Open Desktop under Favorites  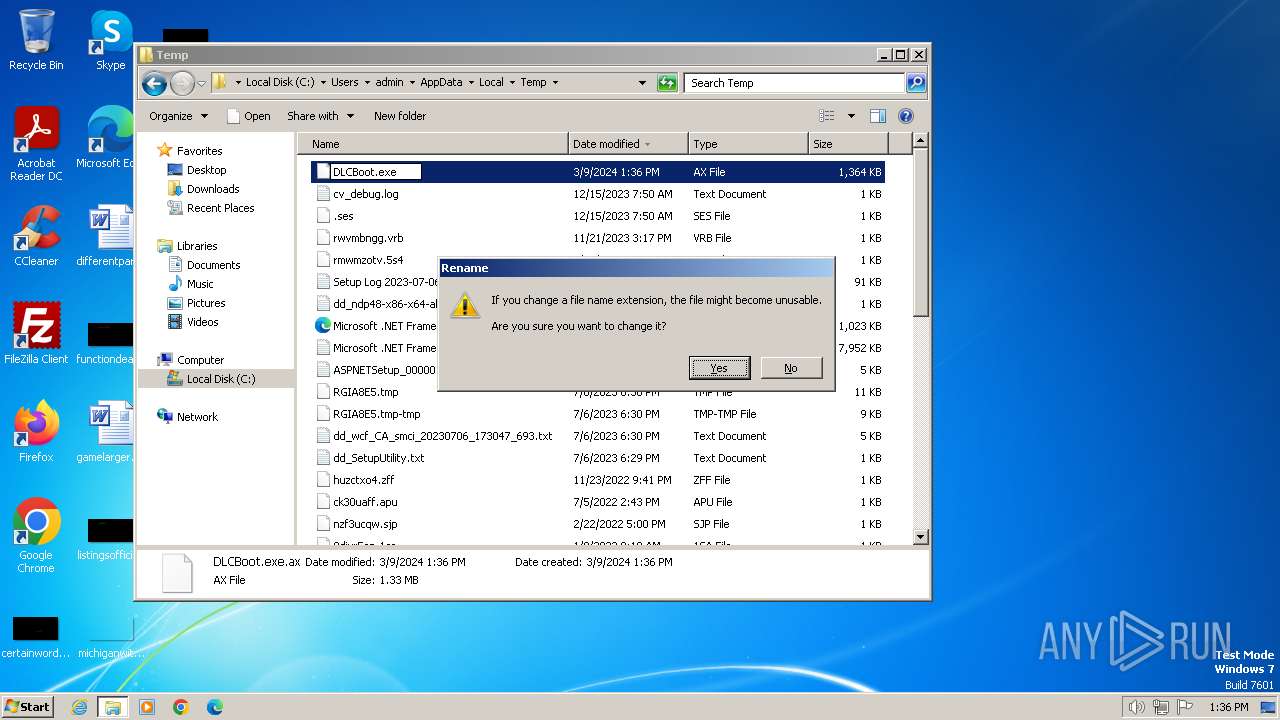tap(206, 170)
